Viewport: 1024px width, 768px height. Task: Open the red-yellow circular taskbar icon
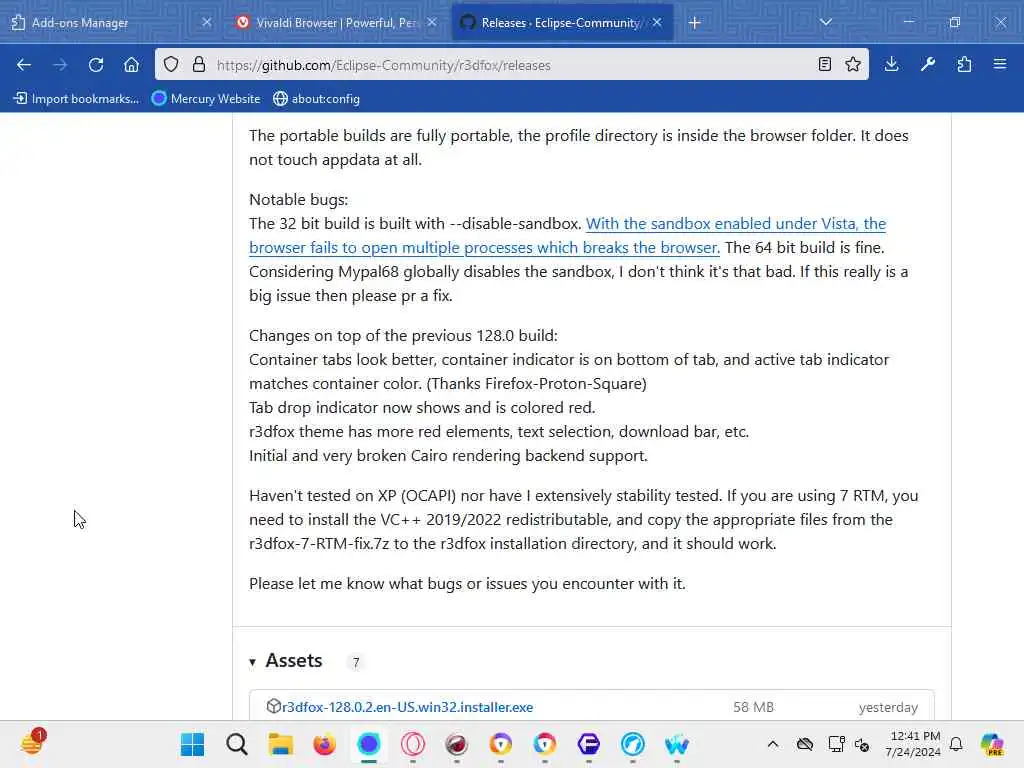(545, 744)
